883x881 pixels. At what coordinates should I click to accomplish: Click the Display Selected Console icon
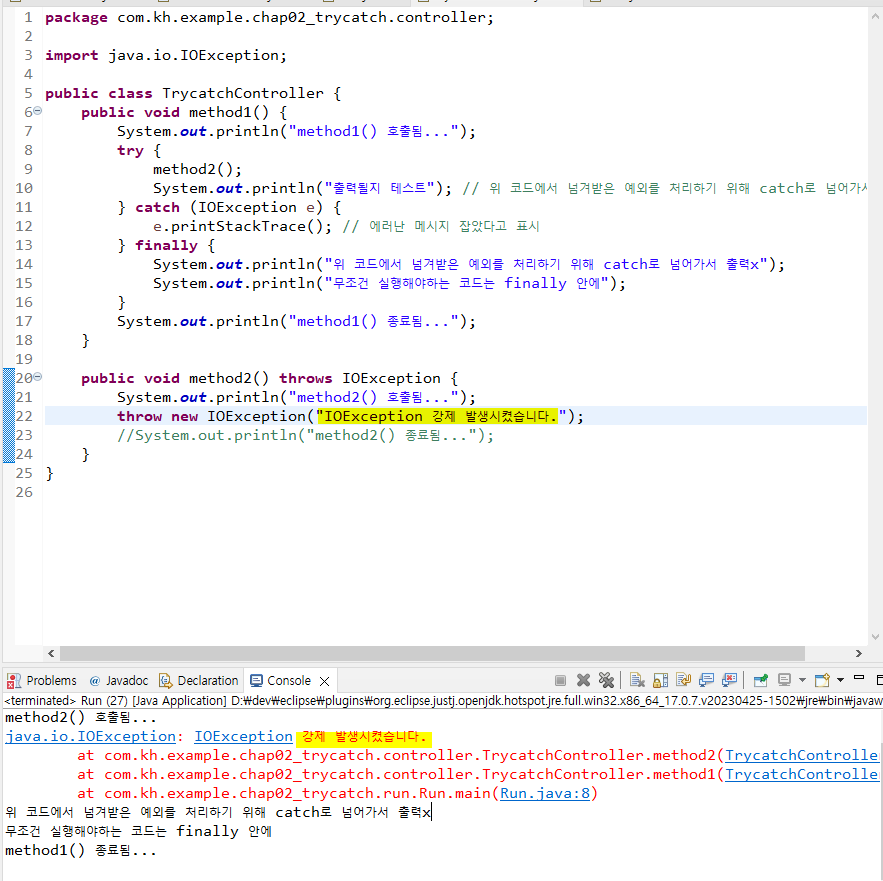click(x=784, y=680)
